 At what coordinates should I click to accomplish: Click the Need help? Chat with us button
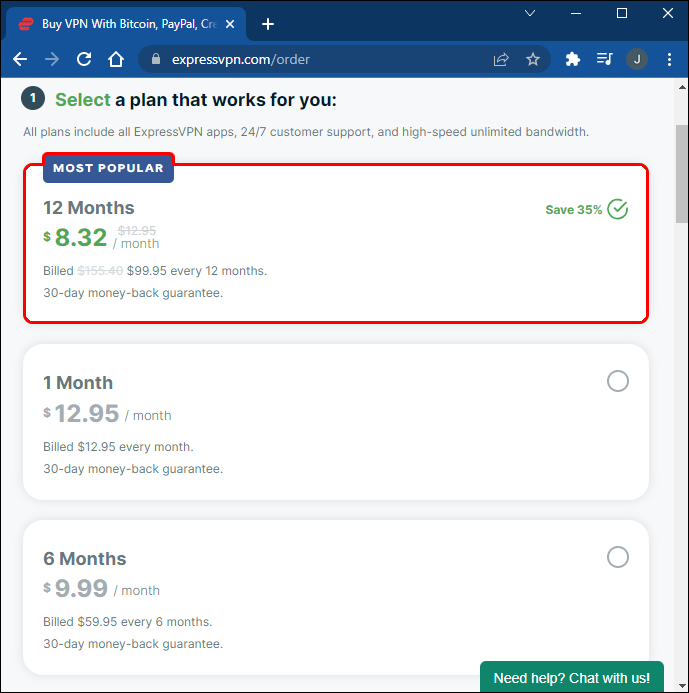point(572,677)
